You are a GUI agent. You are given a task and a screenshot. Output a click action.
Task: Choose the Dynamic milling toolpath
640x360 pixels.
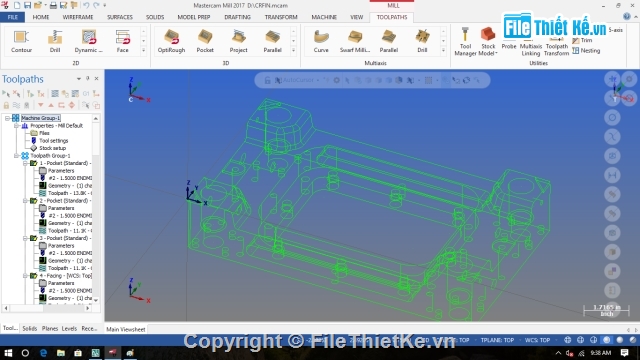point(89,41)
